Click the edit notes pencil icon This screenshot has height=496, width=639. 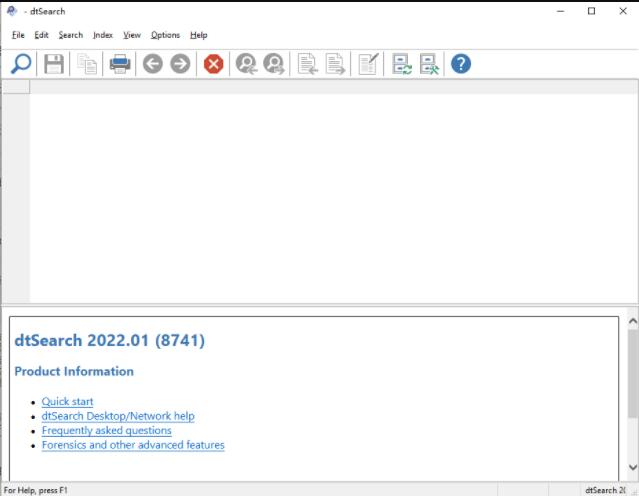368,64
